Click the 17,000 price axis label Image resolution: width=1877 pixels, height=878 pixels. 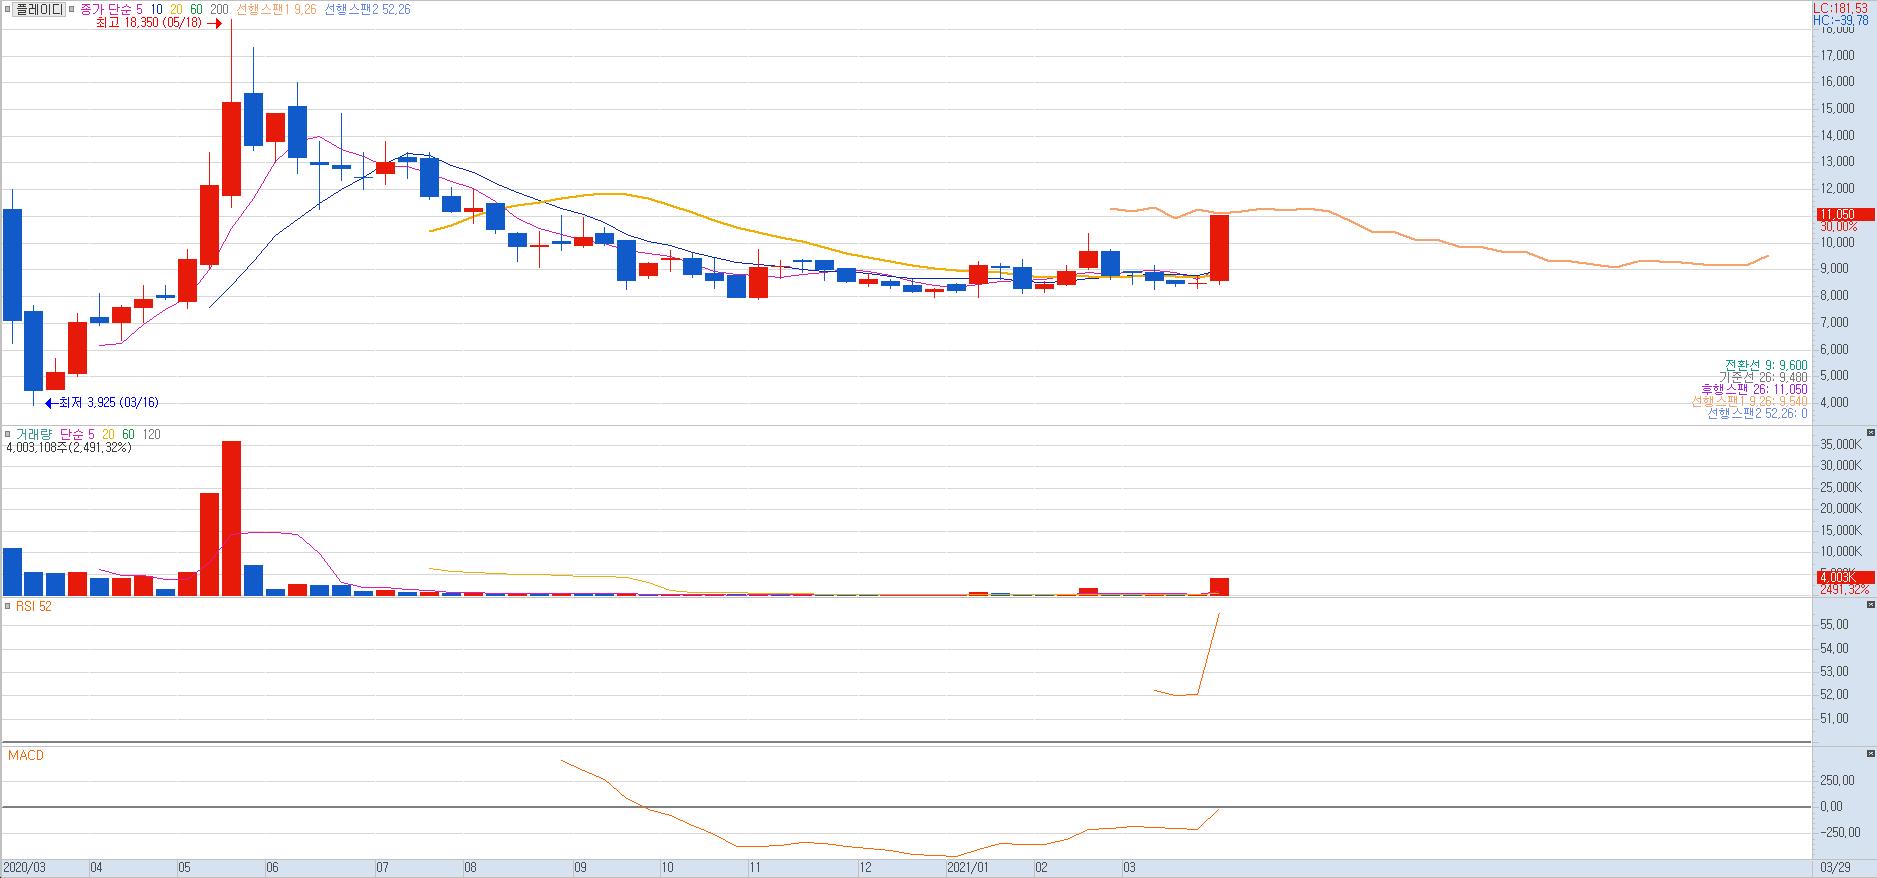click(x=1838, y=55)
